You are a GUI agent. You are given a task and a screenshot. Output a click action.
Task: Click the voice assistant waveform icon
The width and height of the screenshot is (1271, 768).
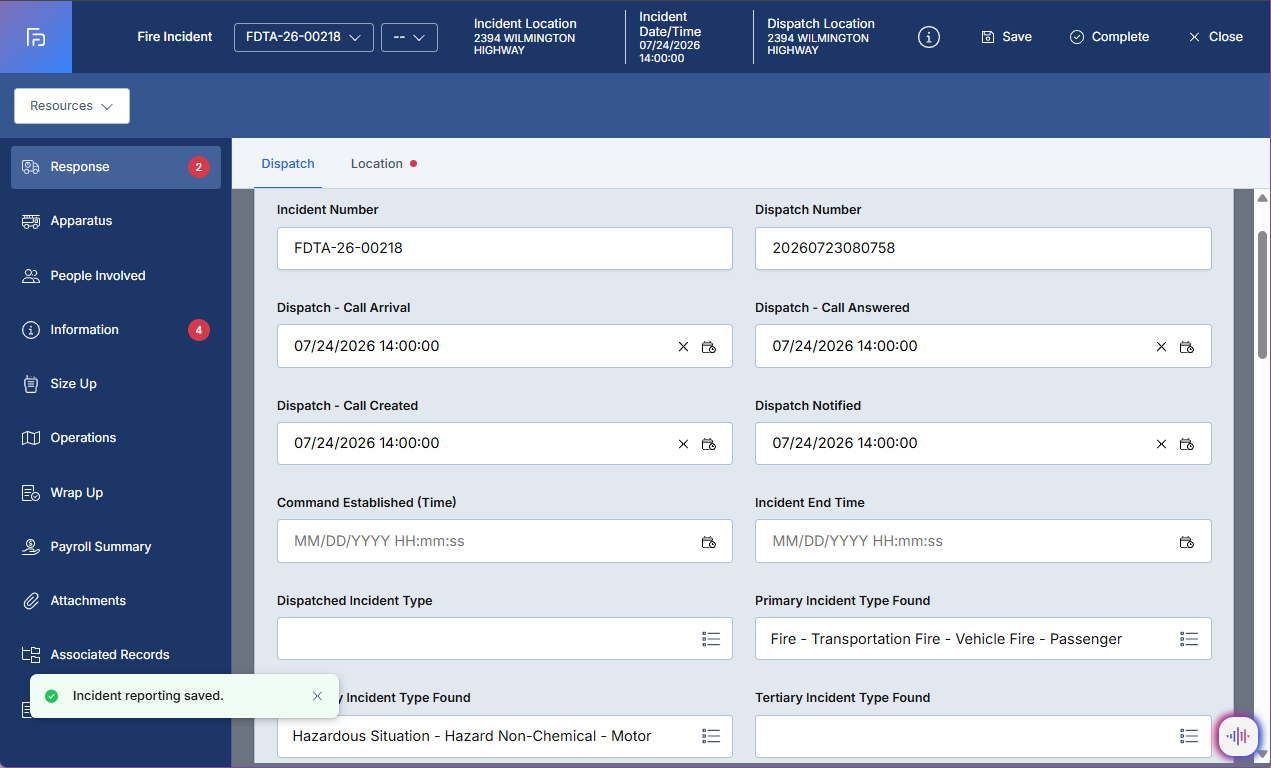[1238, 737]
